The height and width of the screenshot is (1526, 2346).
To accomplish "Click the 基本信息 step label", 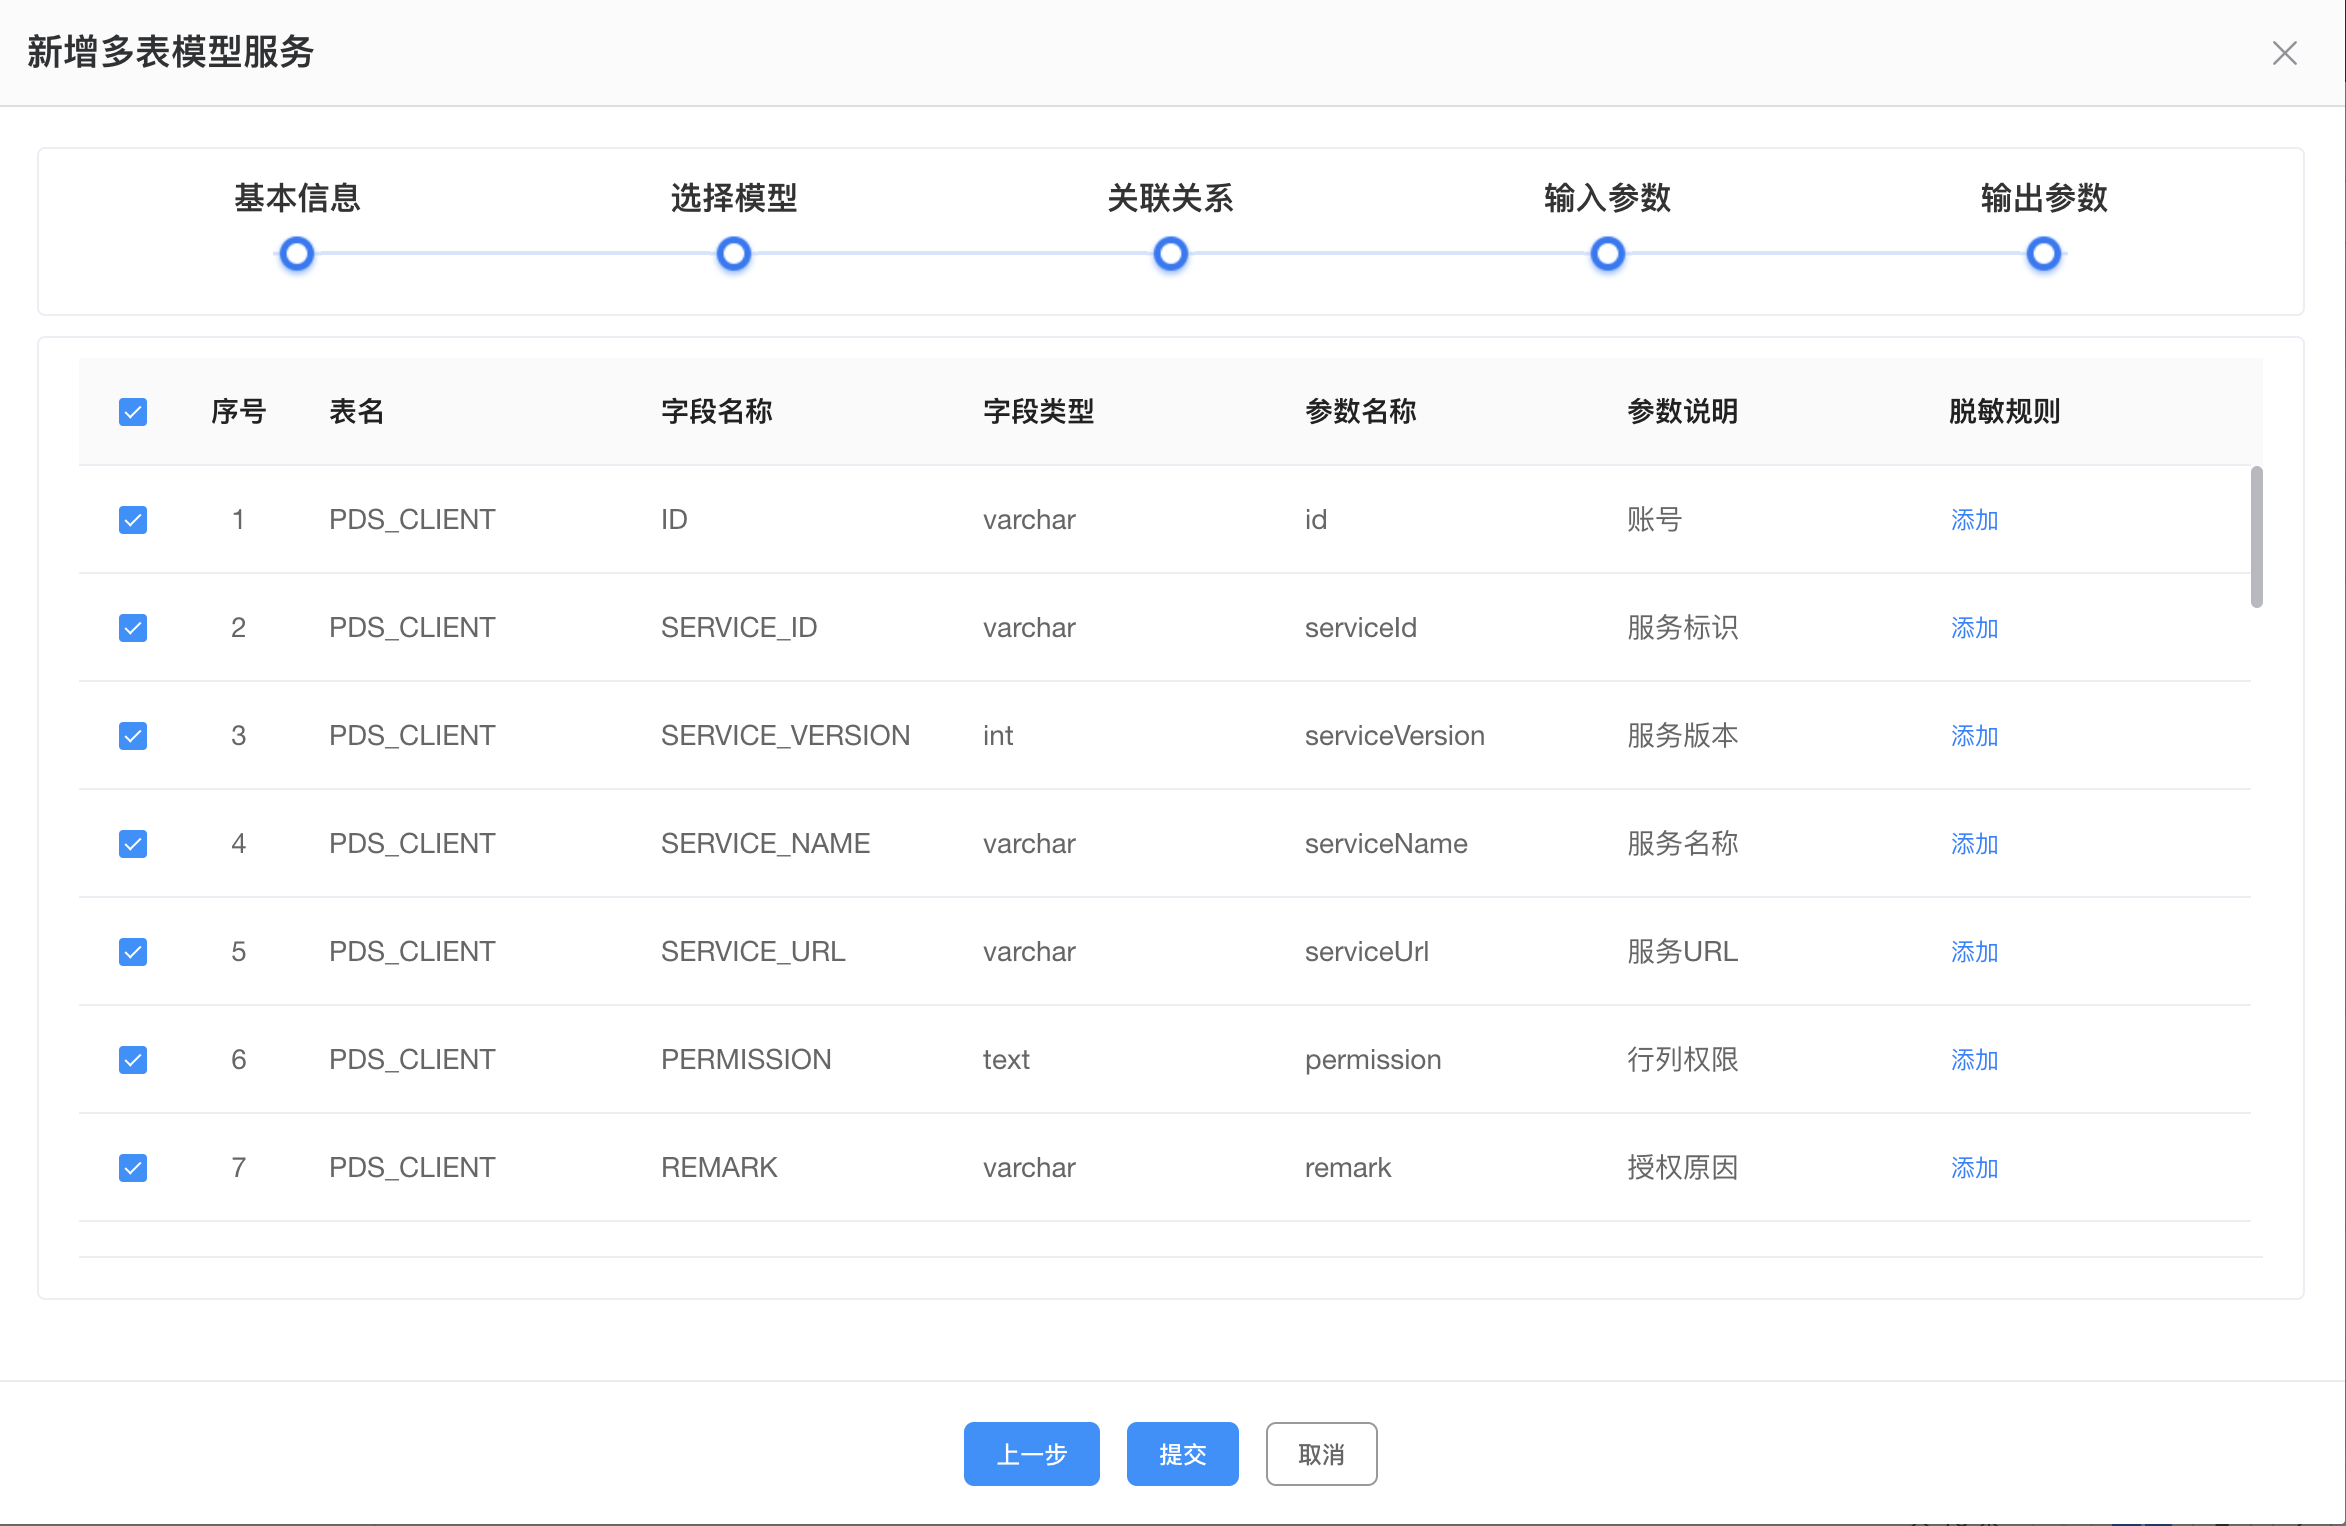I will pyautogui.click(x=297, y=198).
